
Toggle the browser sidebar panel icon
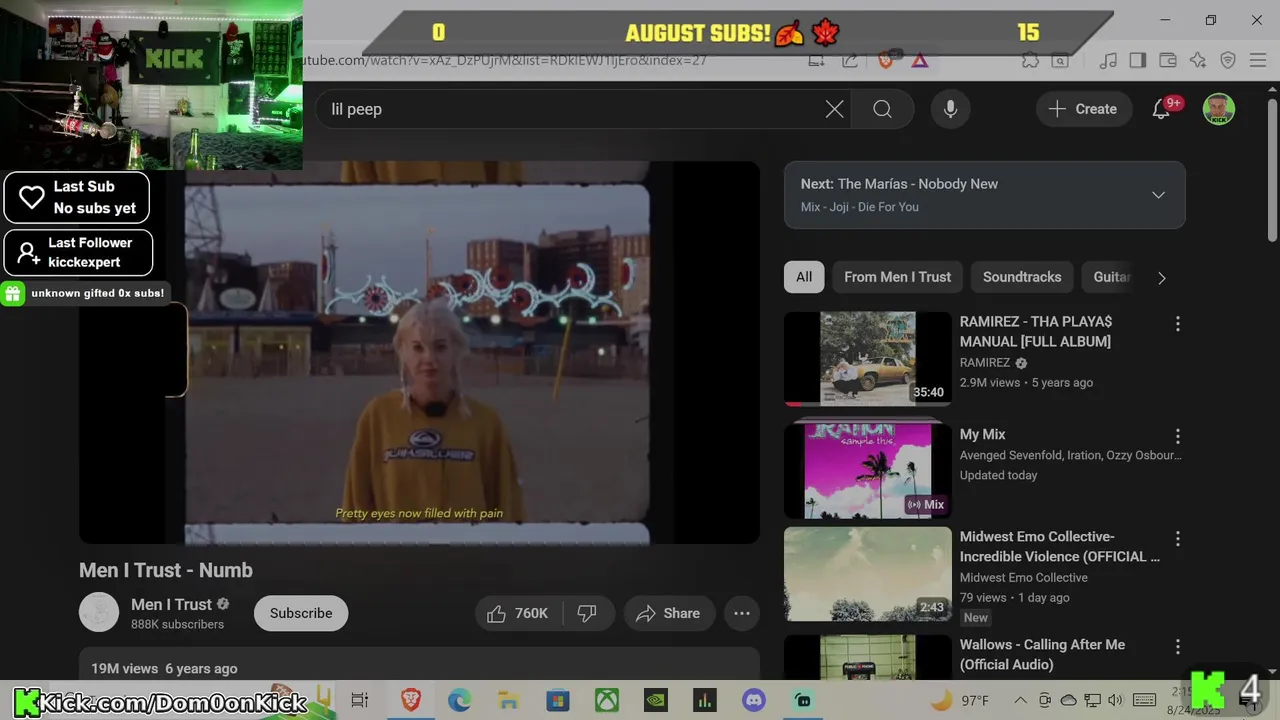pyautogui.click(x=1137, y=60)
